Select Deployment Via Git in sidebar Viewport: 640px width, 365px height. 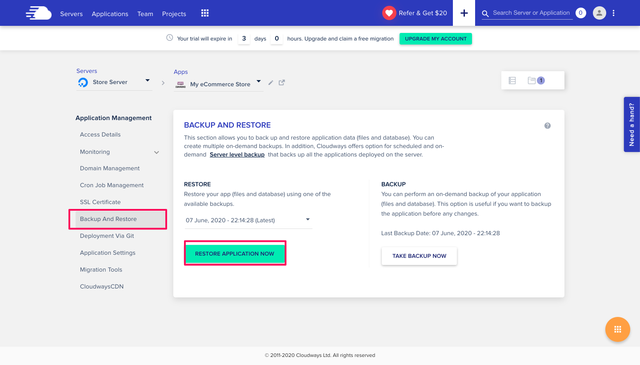pos(107,236)
